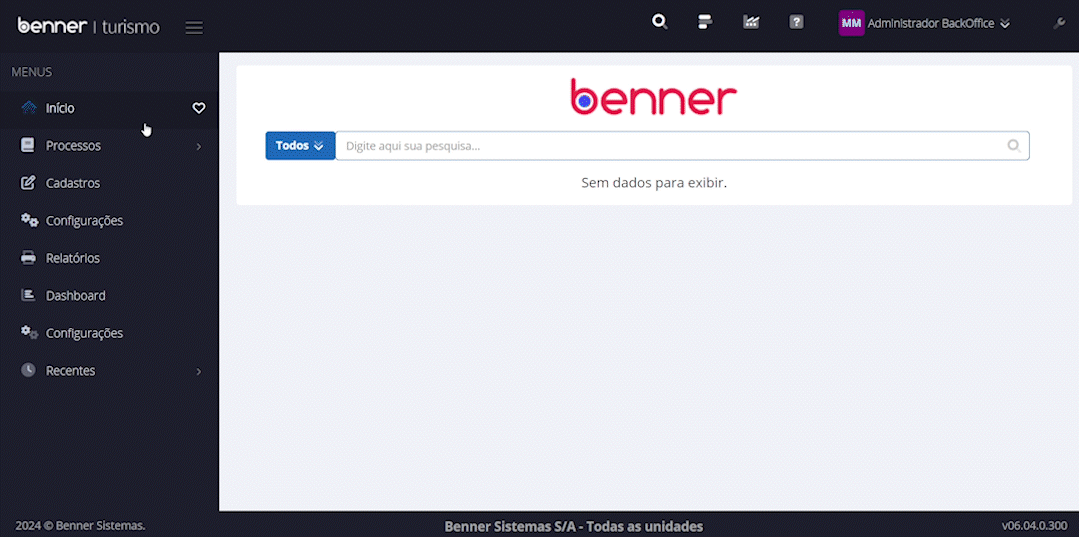The height and width of the screenshot is (537, 1080).
Task: Click the version v06.04.0.300 text
Action: click(1035, 525)
